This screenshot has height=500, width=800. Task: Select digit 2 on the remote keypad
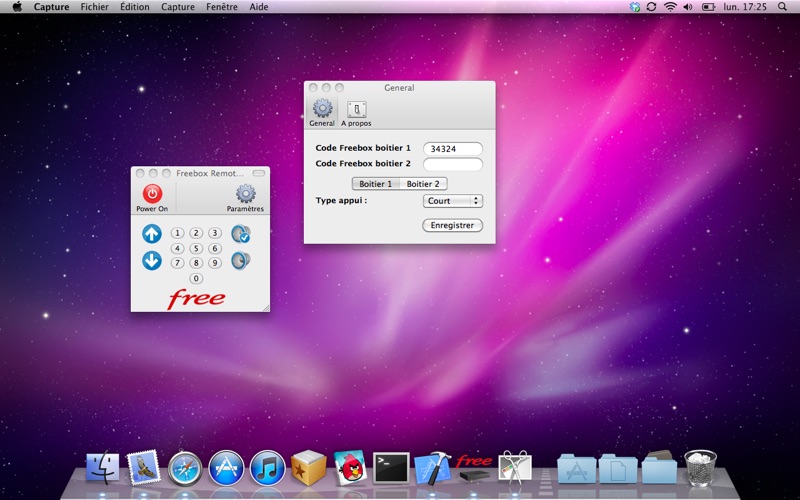196,233
